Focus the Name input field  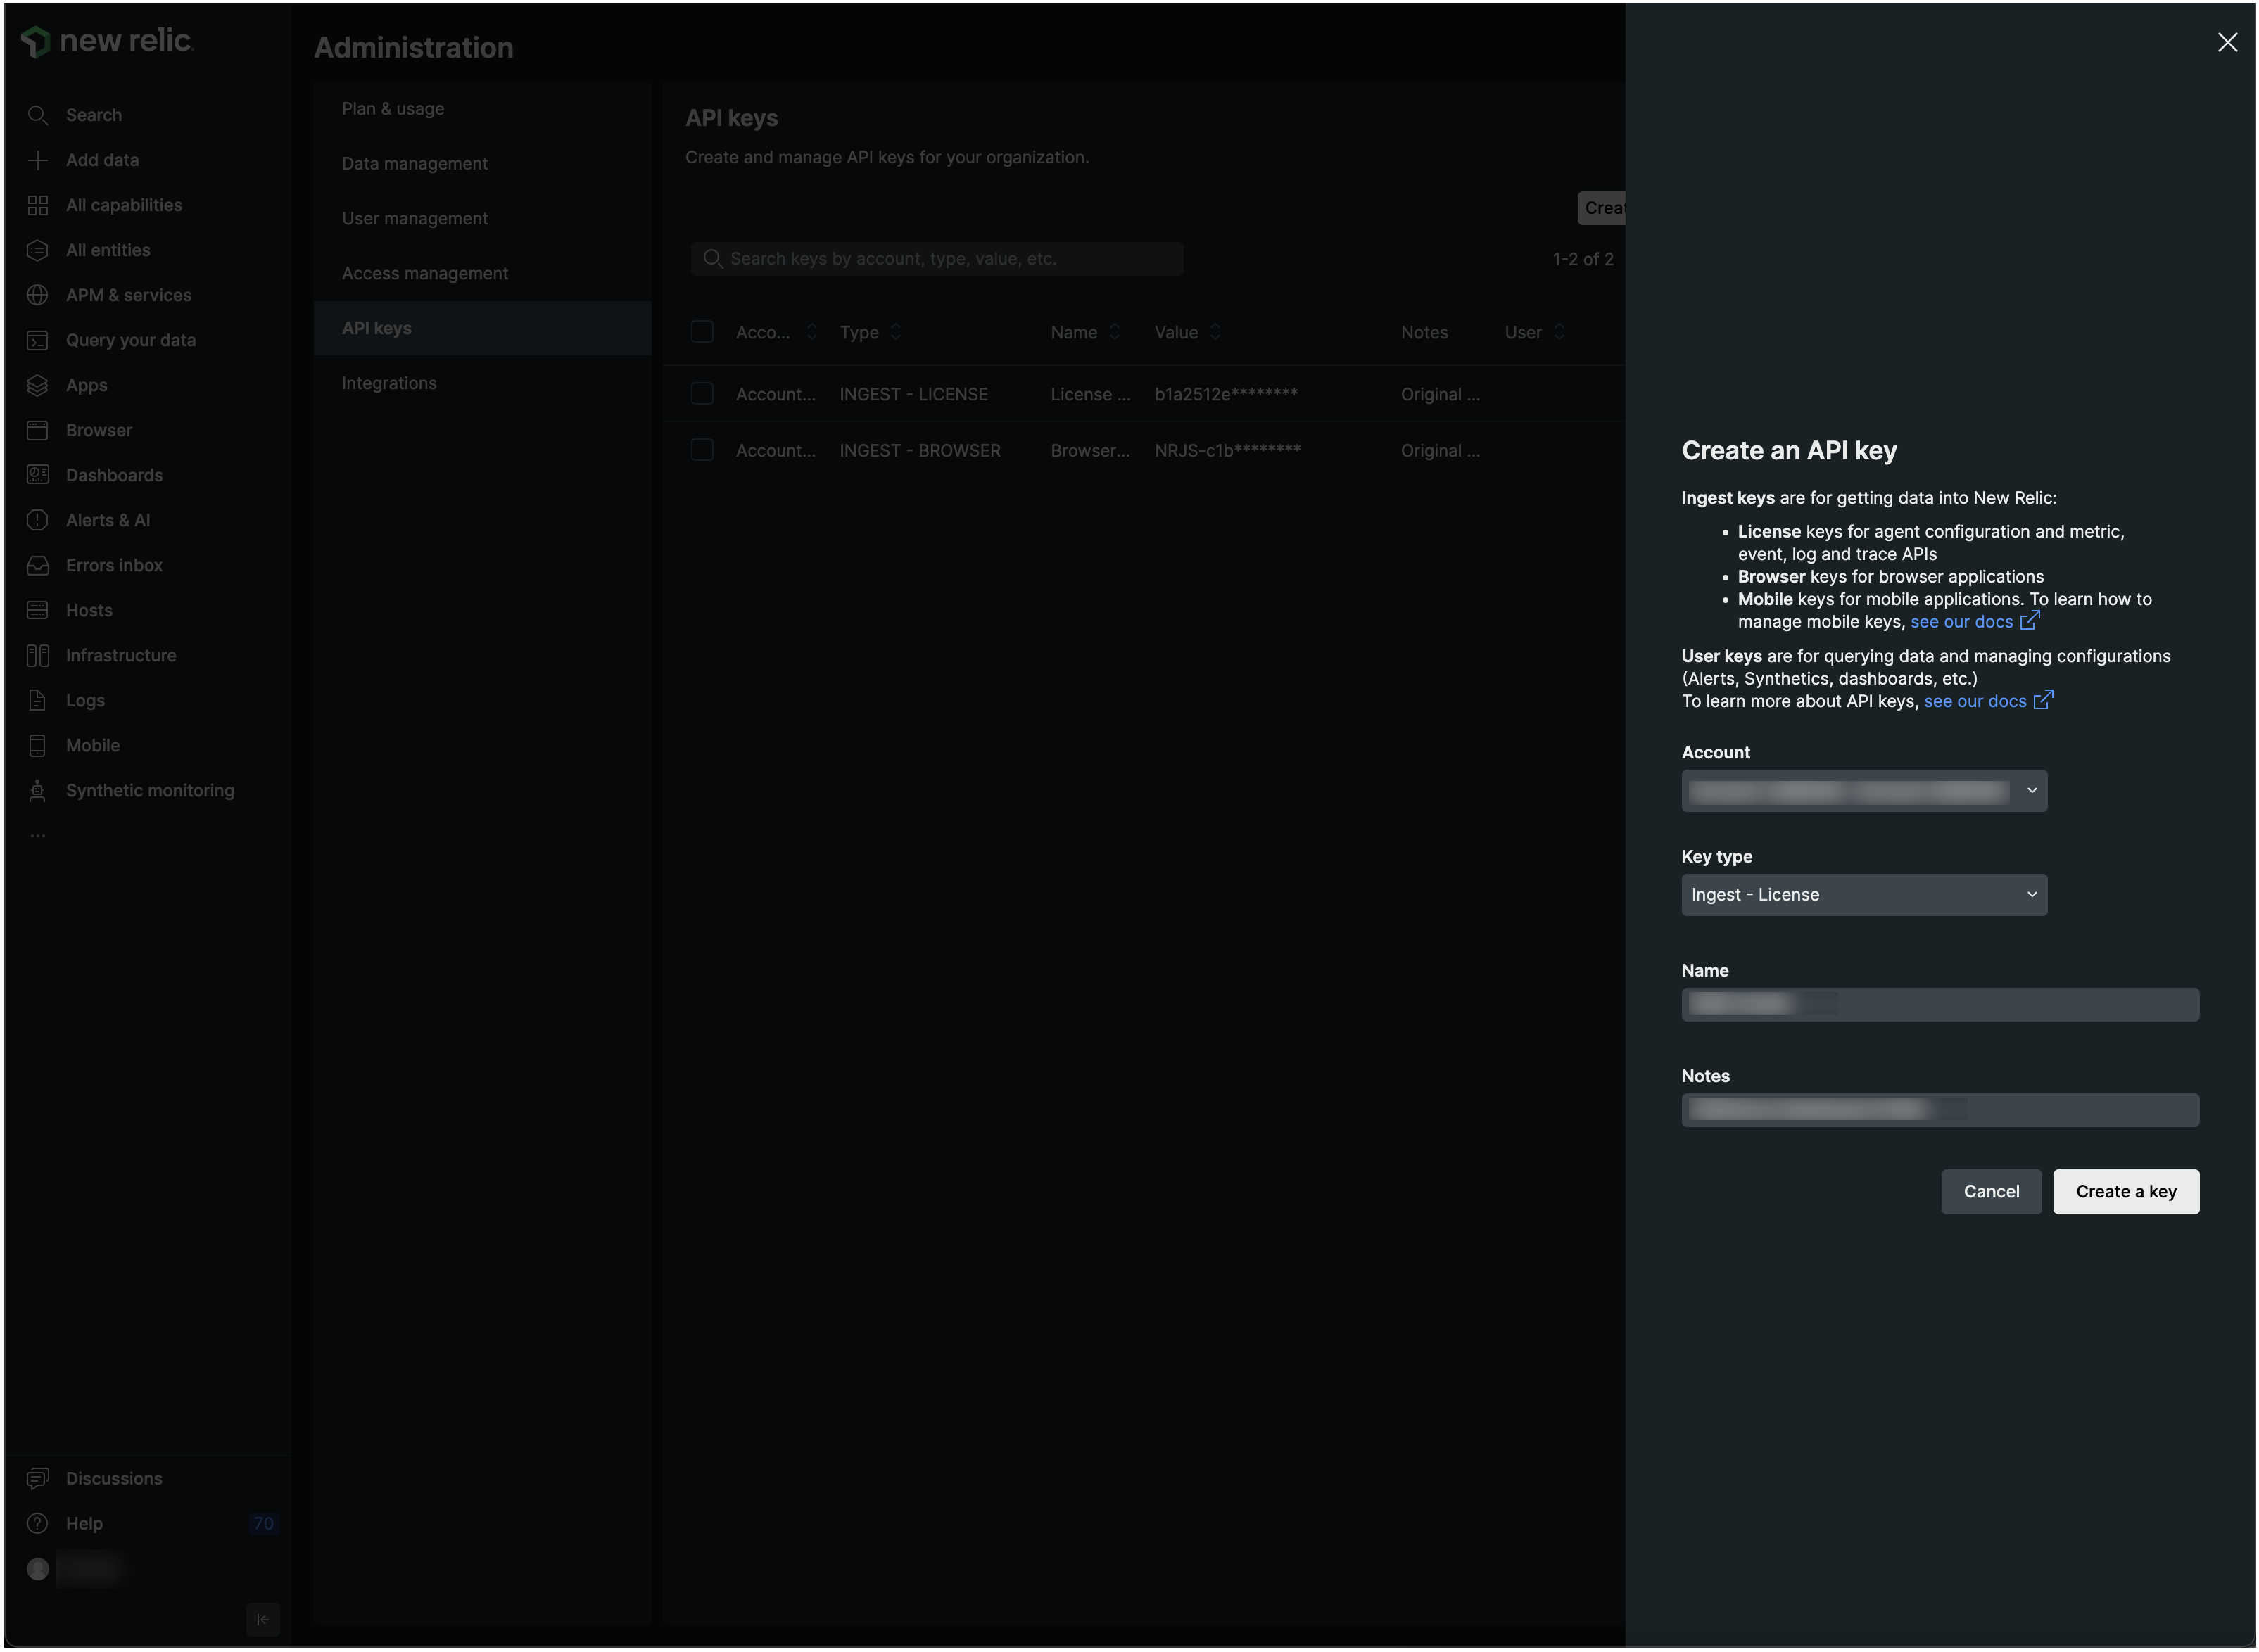click(1940, 1005)
